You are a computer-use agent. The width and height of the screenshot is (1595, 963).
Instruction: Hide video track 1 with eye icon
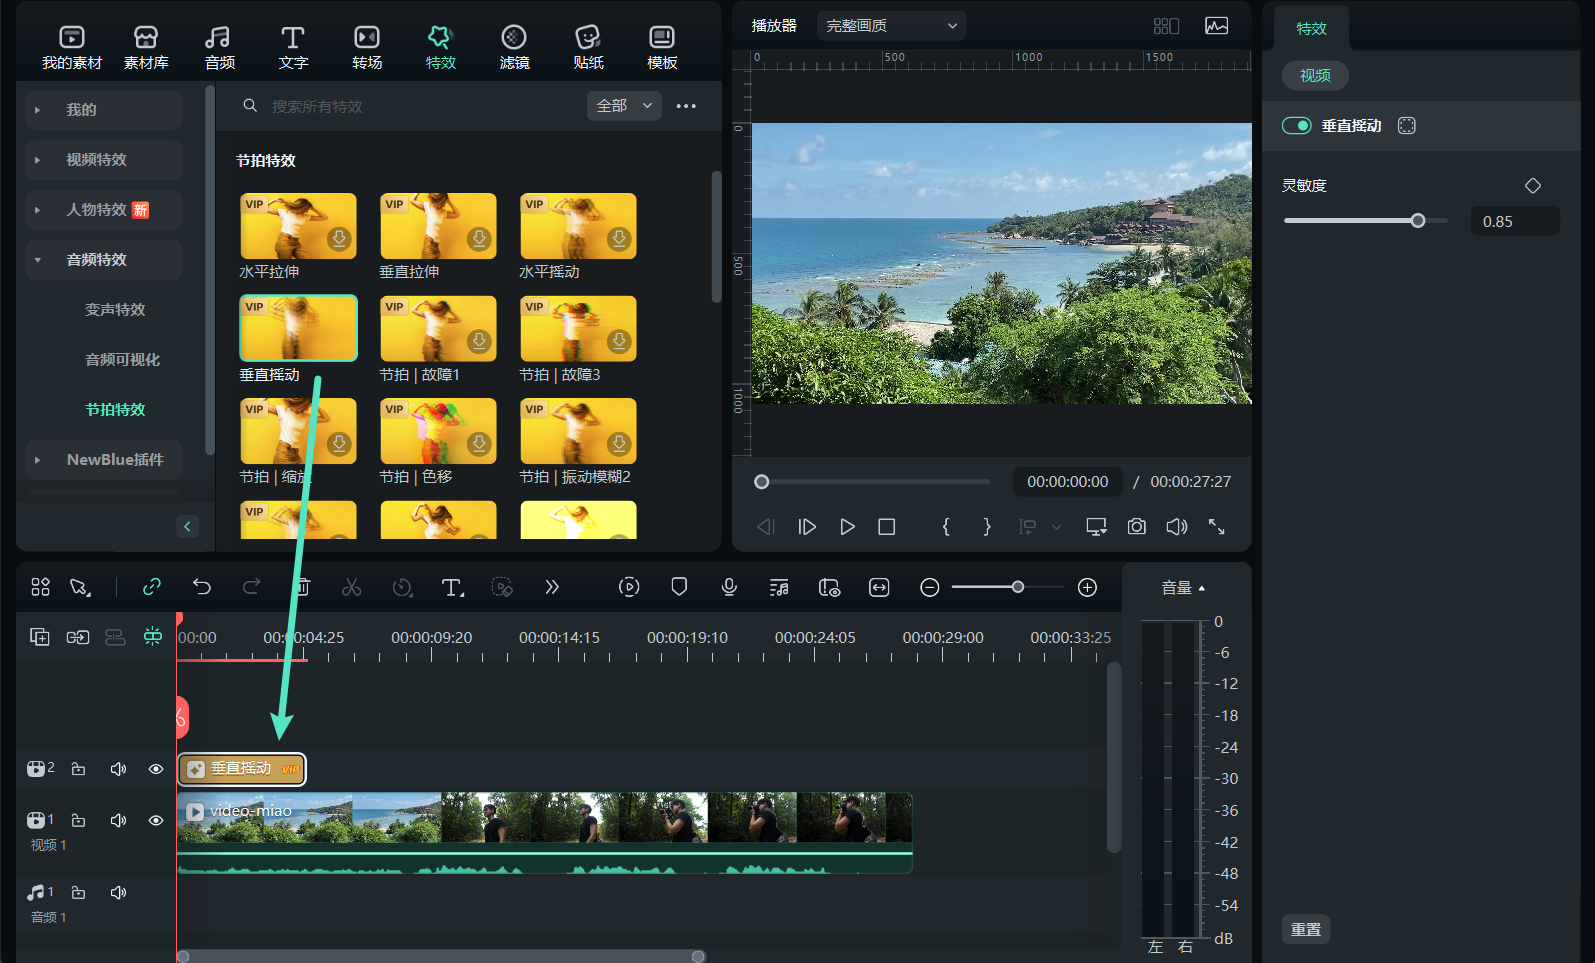point(156,820)
